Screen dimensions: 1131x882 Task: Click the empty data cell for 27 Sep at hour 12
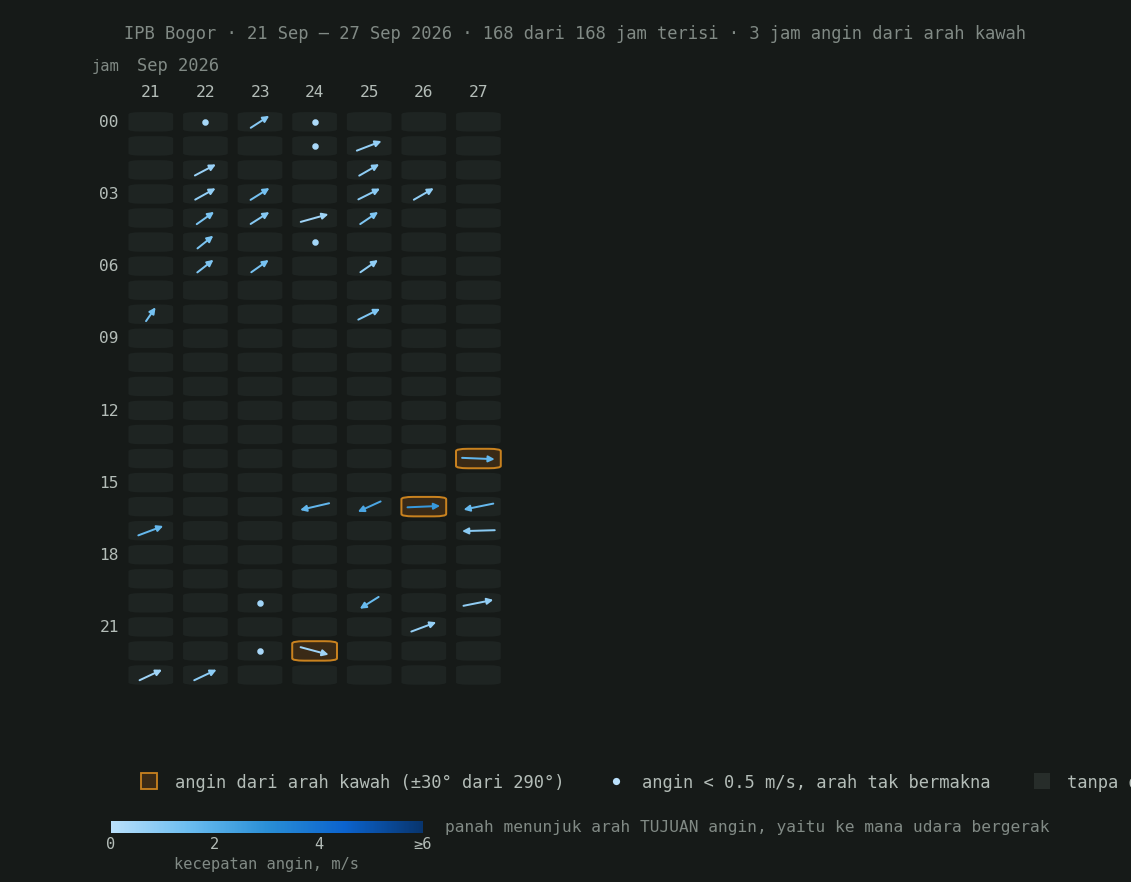pos(478,410)
